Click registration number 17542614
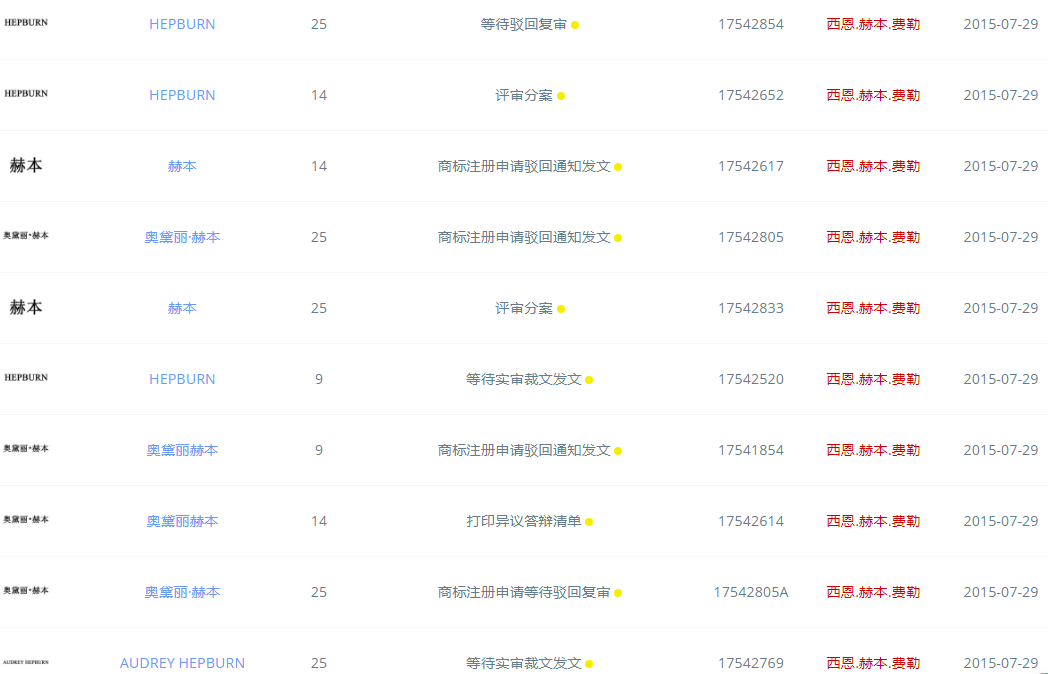 tap(751, 521)
